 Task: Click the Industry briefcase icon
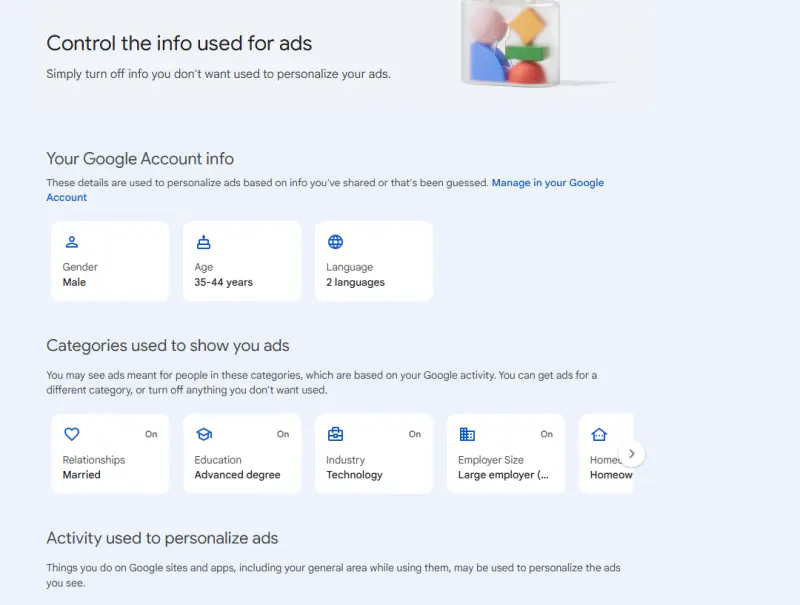click(335, 434)
